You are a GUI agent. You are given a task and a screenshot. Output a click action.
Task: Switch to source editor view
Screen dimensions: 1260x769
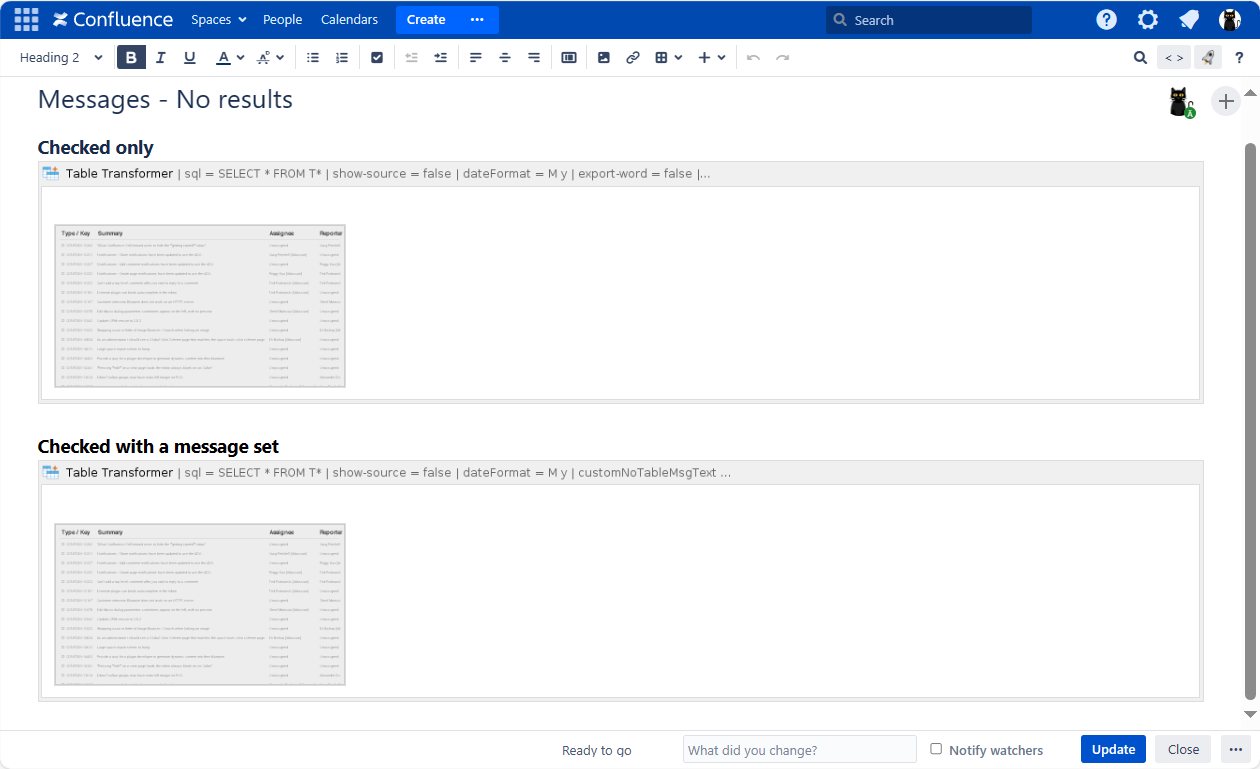pos(1174,58)
